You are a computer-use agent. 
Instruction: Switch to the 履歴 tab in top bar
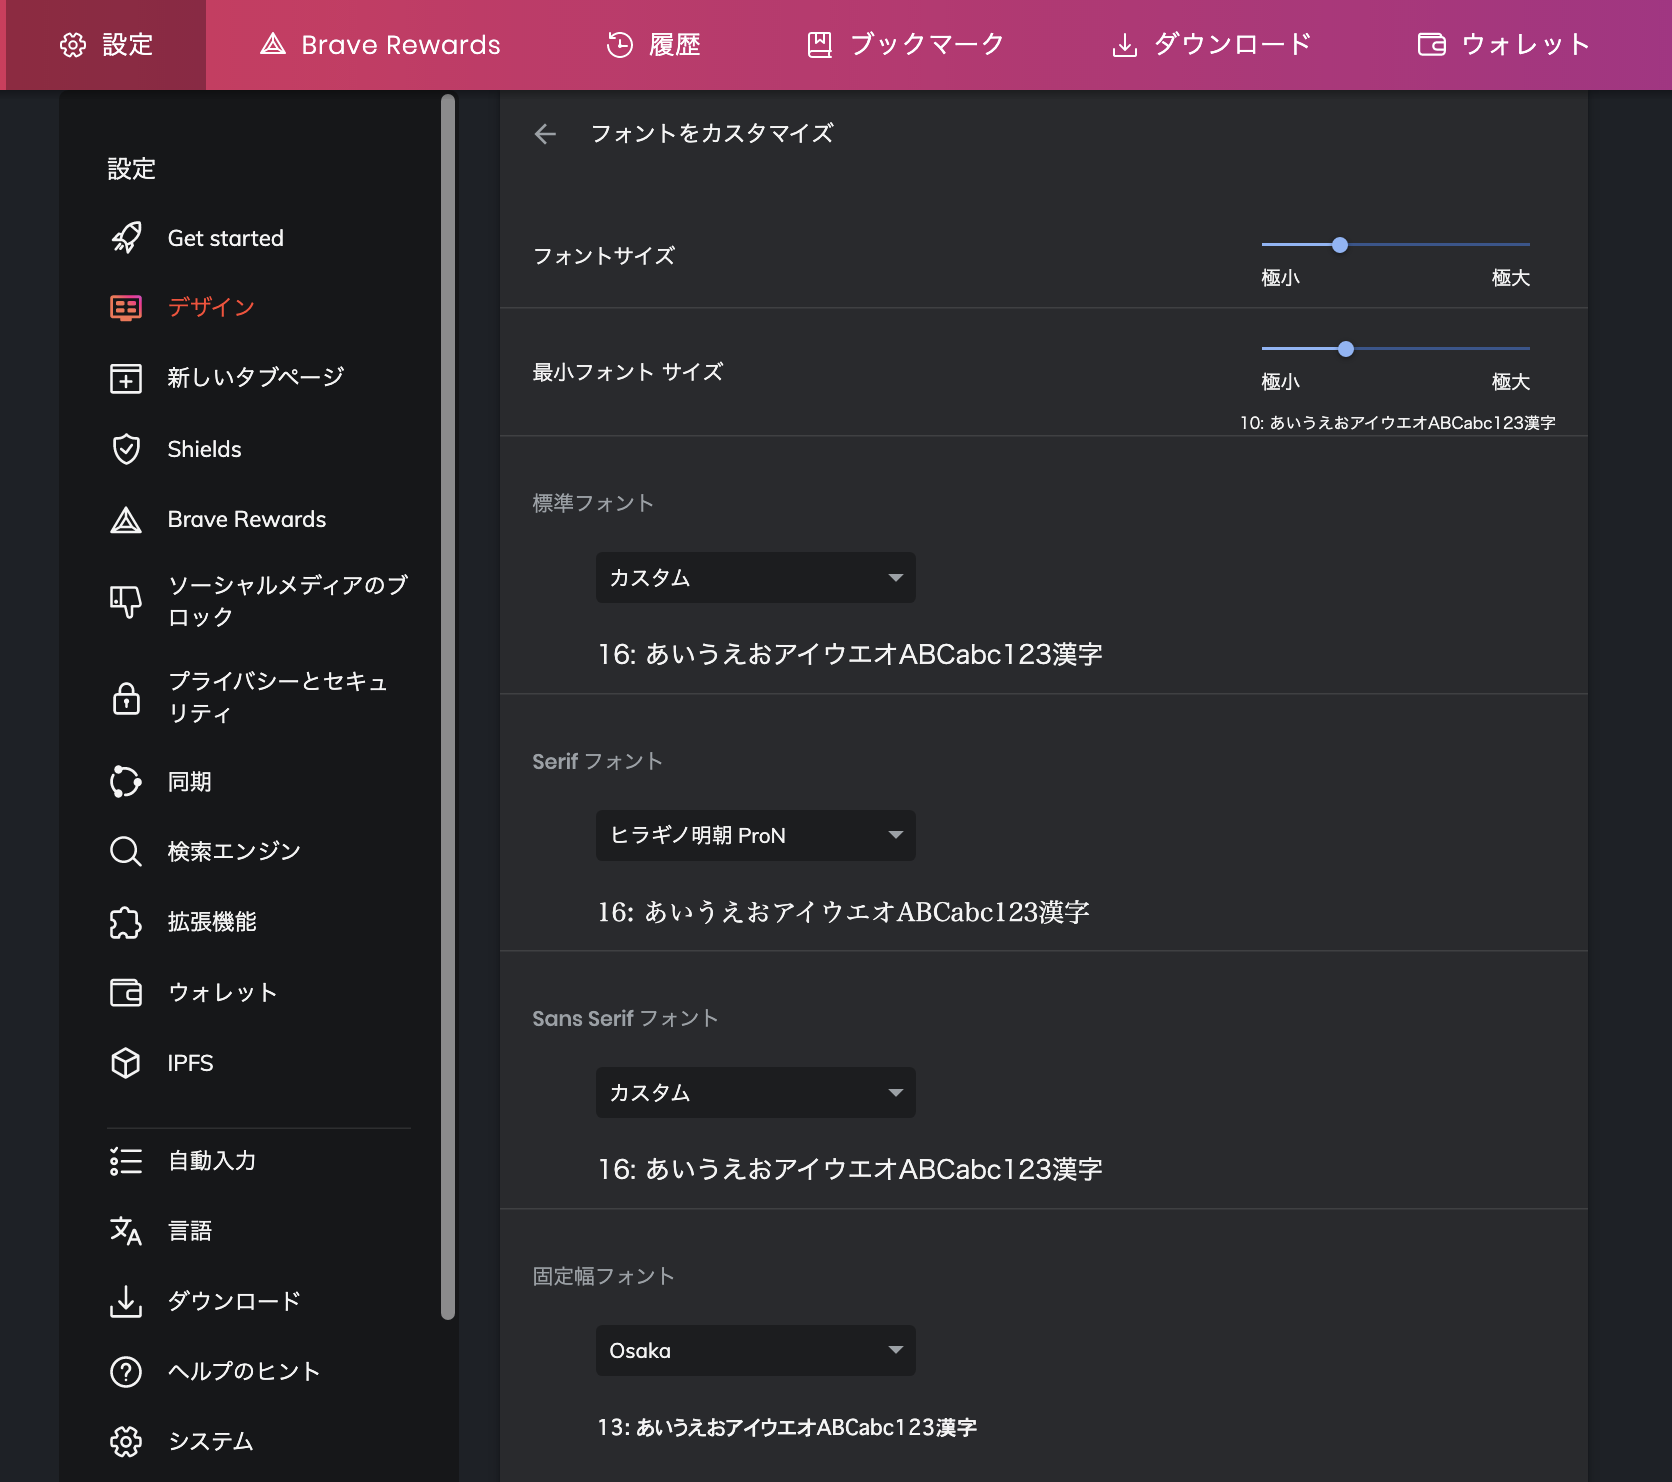(654, 45)
